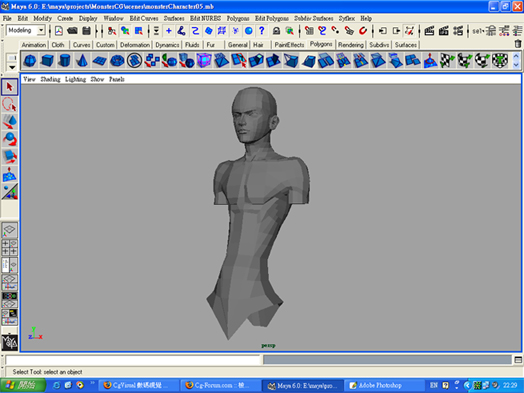Screen dimensions: 524x393
Task: Select the four view layout
Action: 9,248
